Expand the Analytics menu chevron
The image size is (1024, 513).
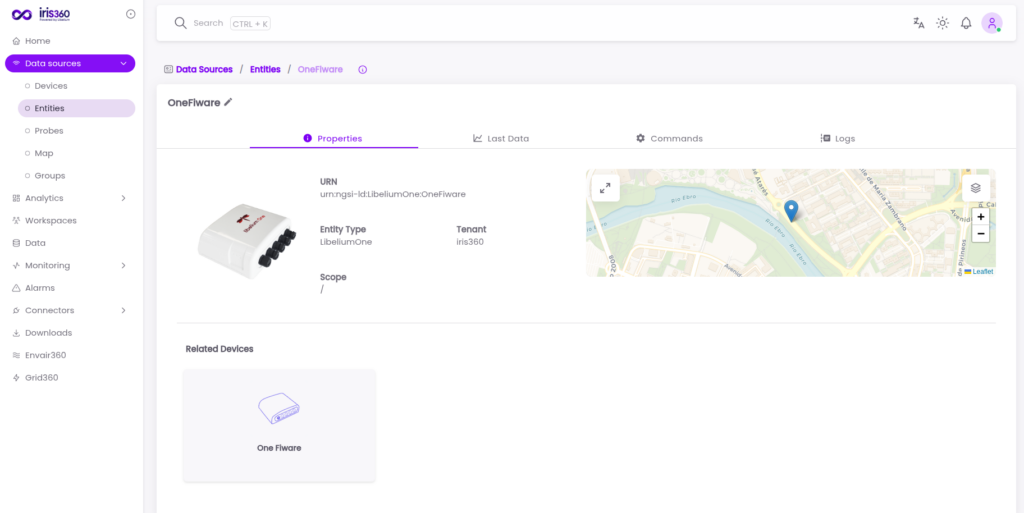click(x=123, y=198)
